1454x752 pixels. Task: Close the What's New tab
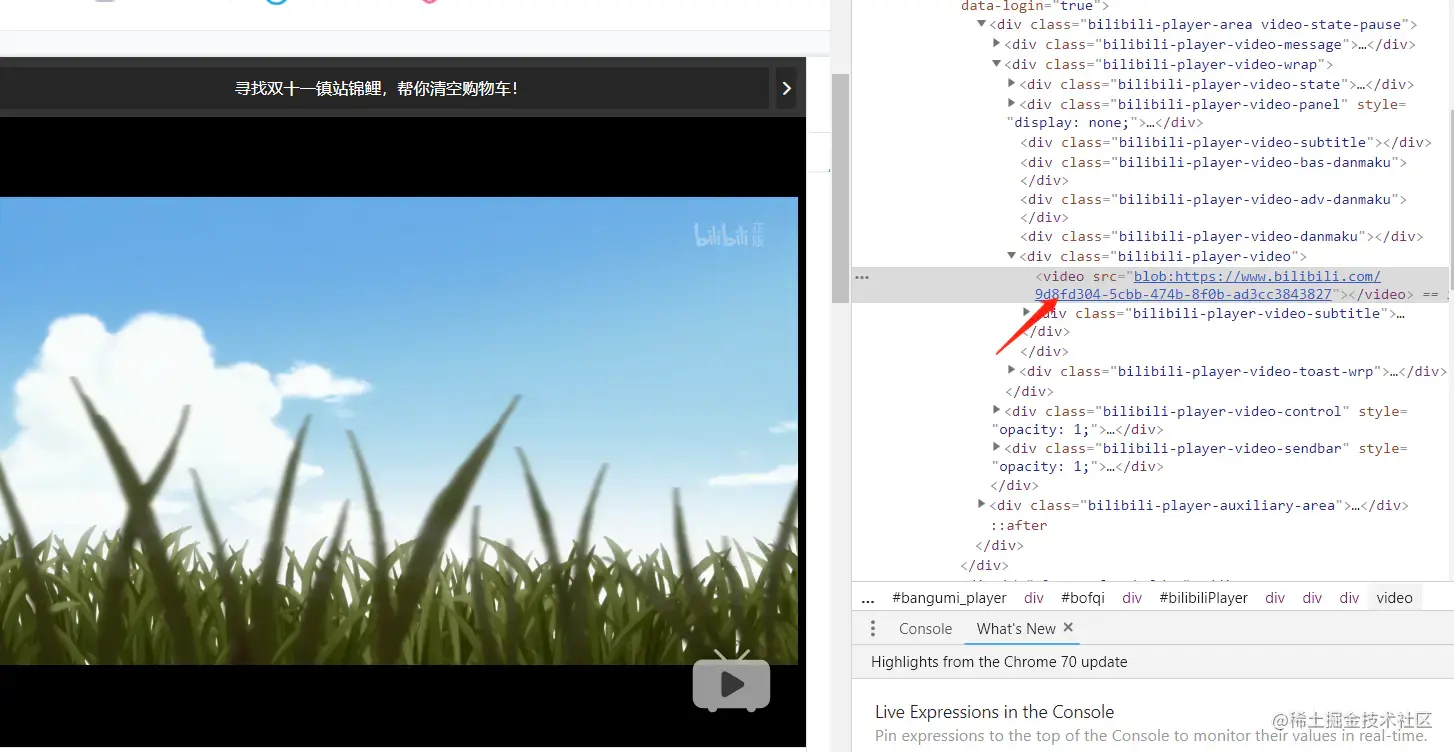click(x=1068, y=627)
